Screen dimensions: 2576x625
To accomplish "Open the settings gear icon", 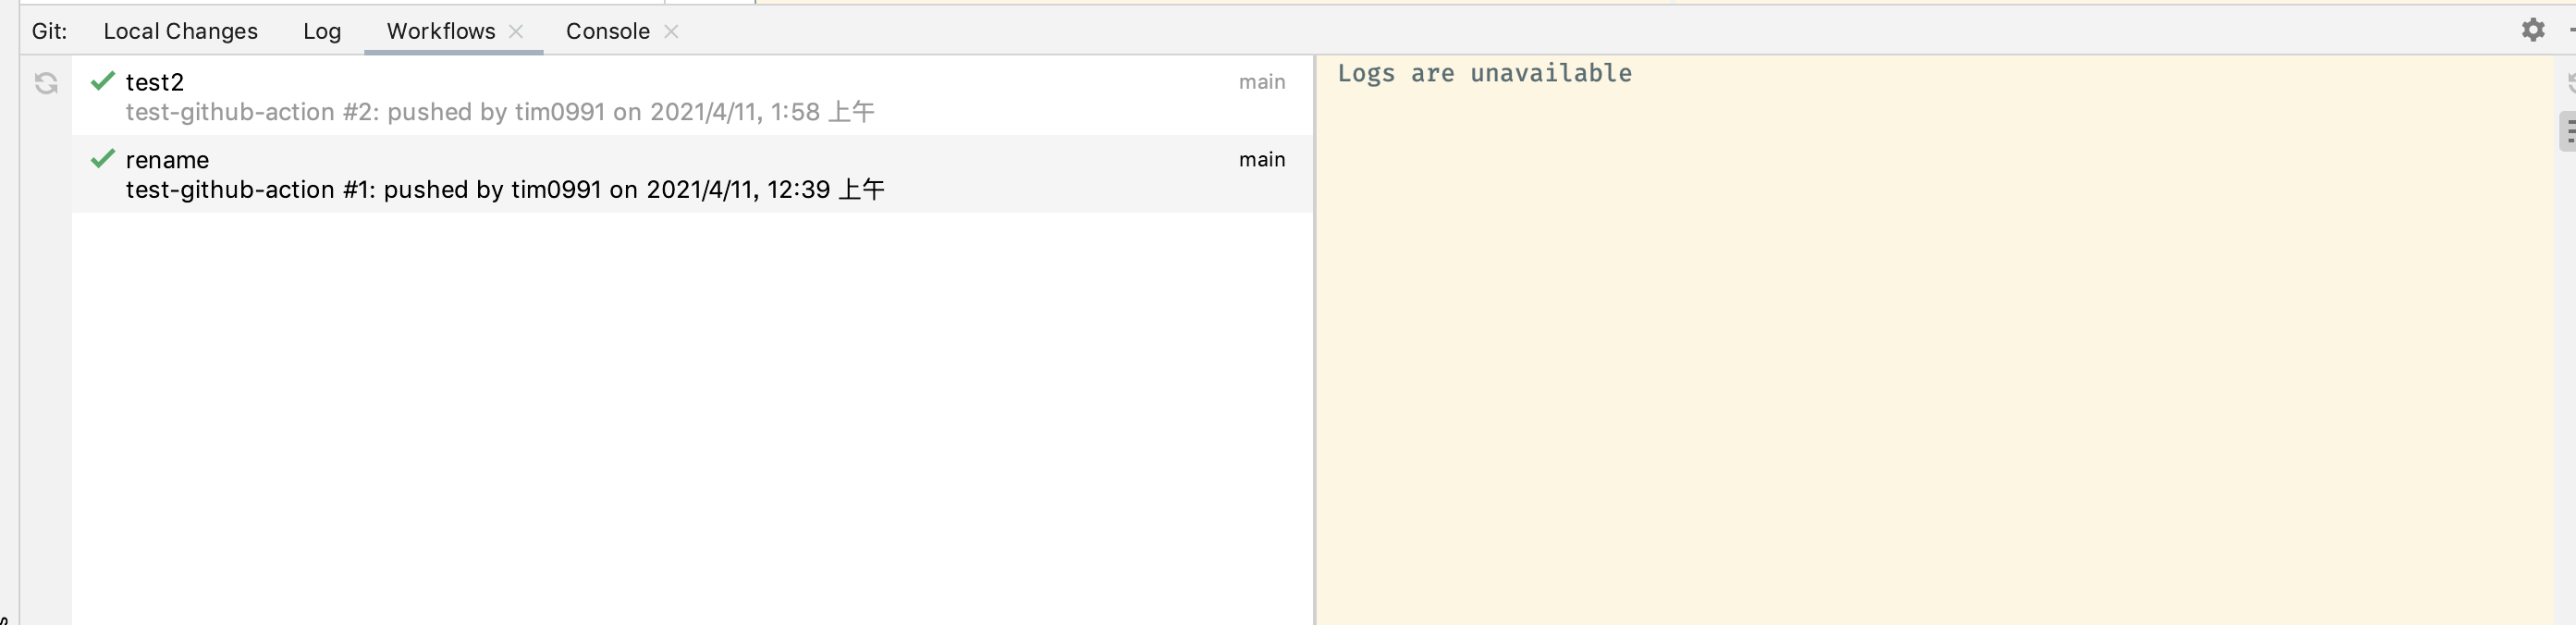I will [x=2532, y=30].
